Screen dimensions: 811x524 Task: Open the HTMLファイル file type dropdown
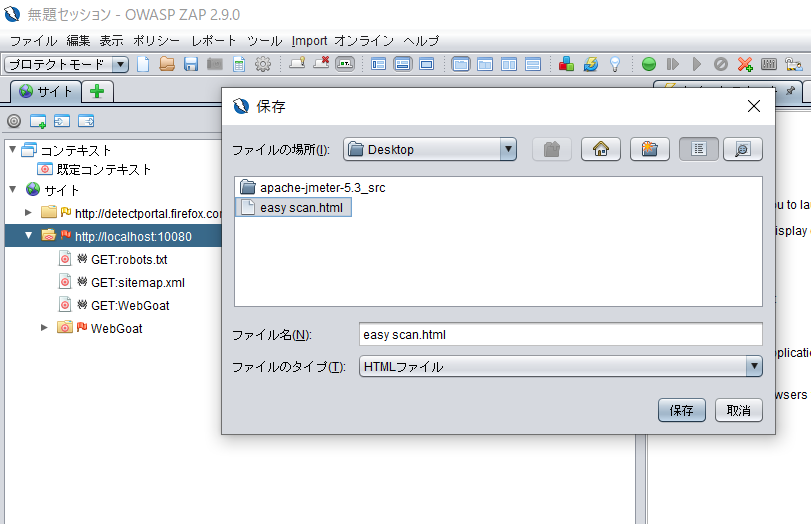click(x=754, y=366)
